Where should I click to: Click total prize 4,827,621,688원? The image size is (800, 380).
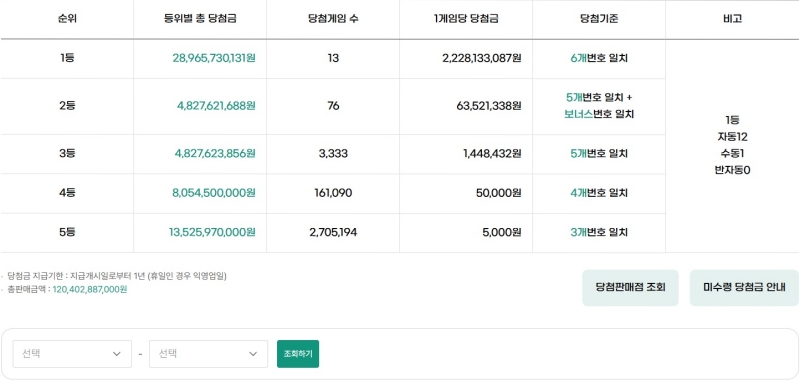[216, 106]
